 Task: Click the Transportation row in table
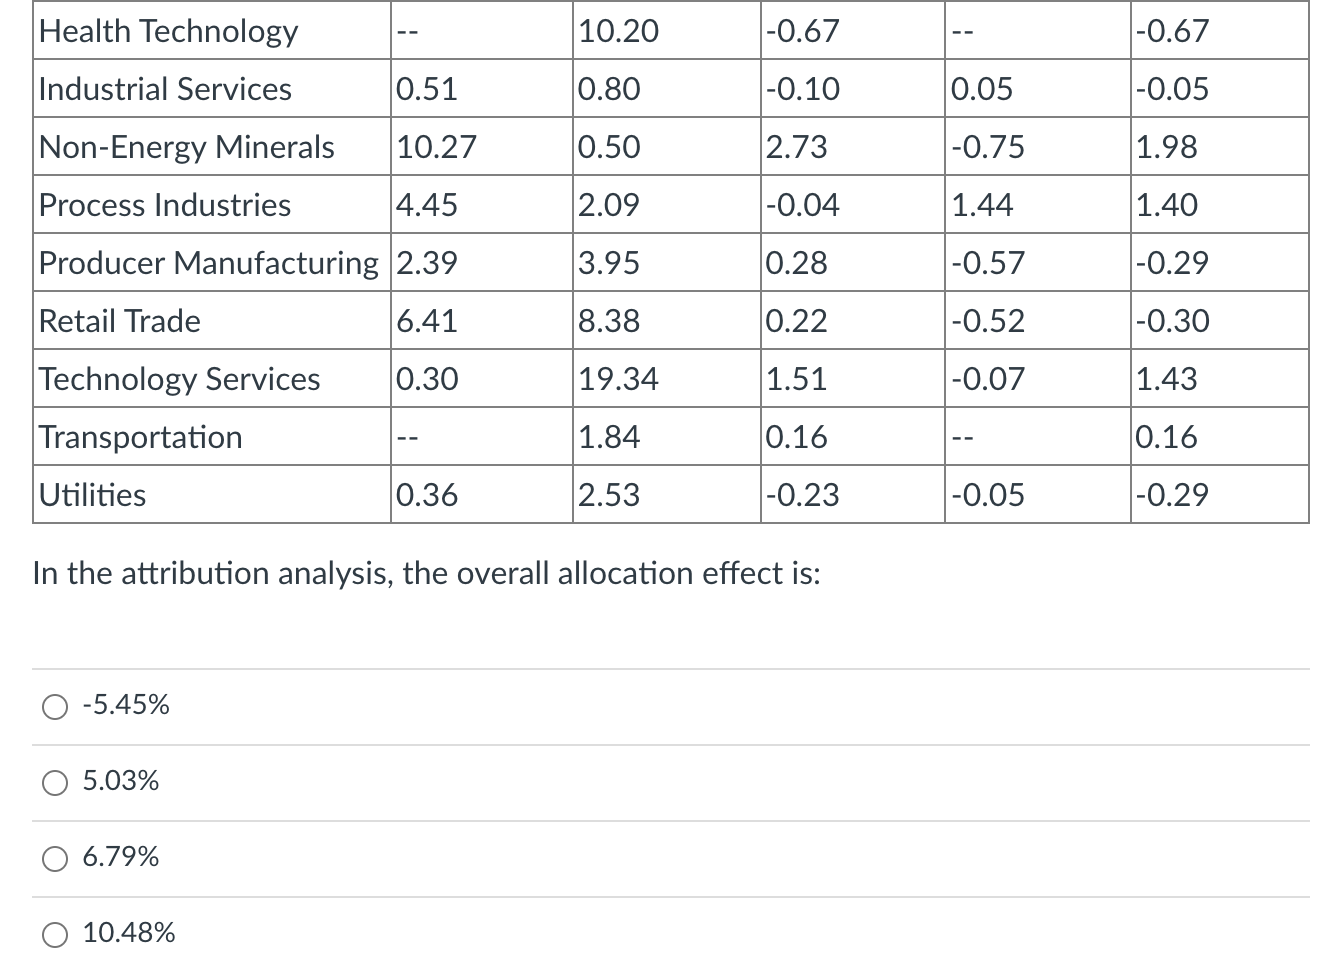pos(140,437)
